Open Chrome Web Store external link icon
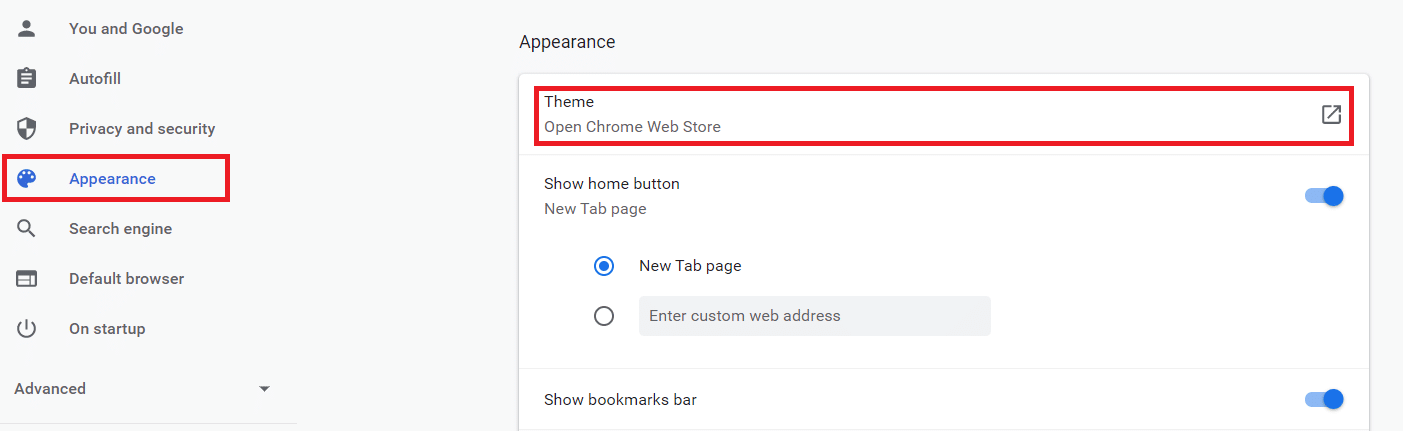The image size is (1403, 431). coord(1331,114)
